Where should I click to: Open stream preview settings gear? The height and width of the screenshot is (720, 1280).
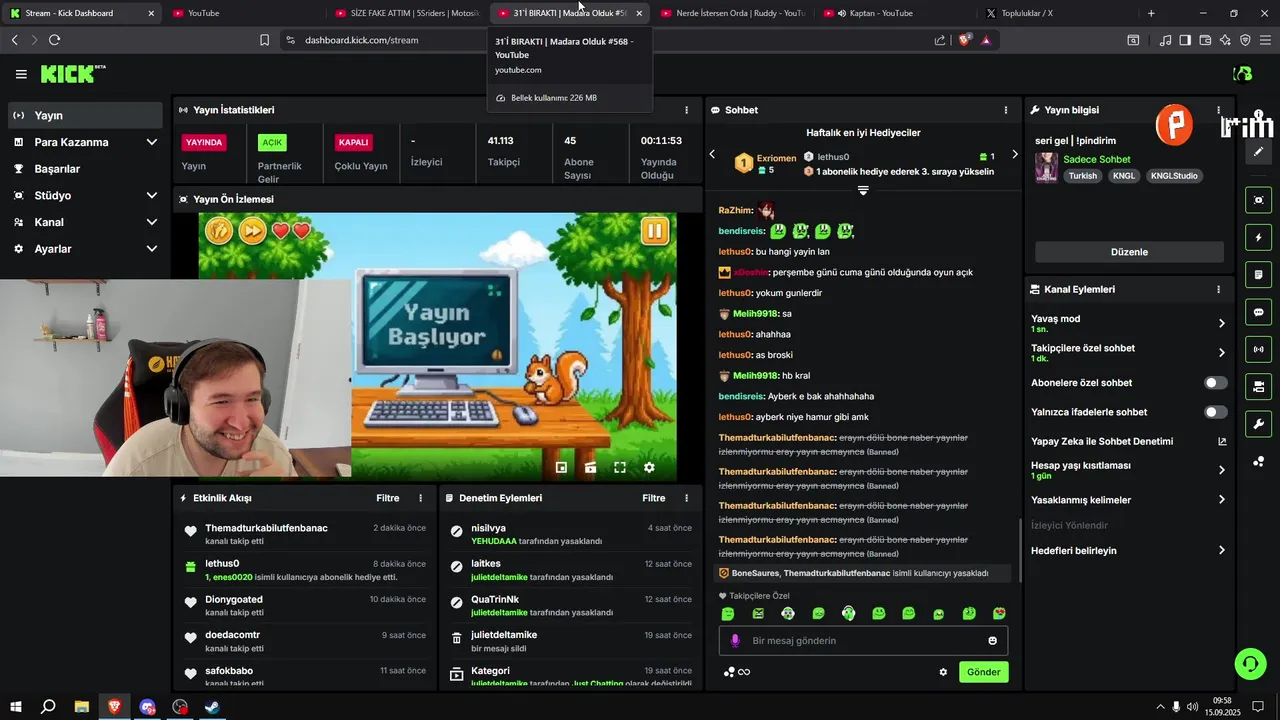(649, 467)
